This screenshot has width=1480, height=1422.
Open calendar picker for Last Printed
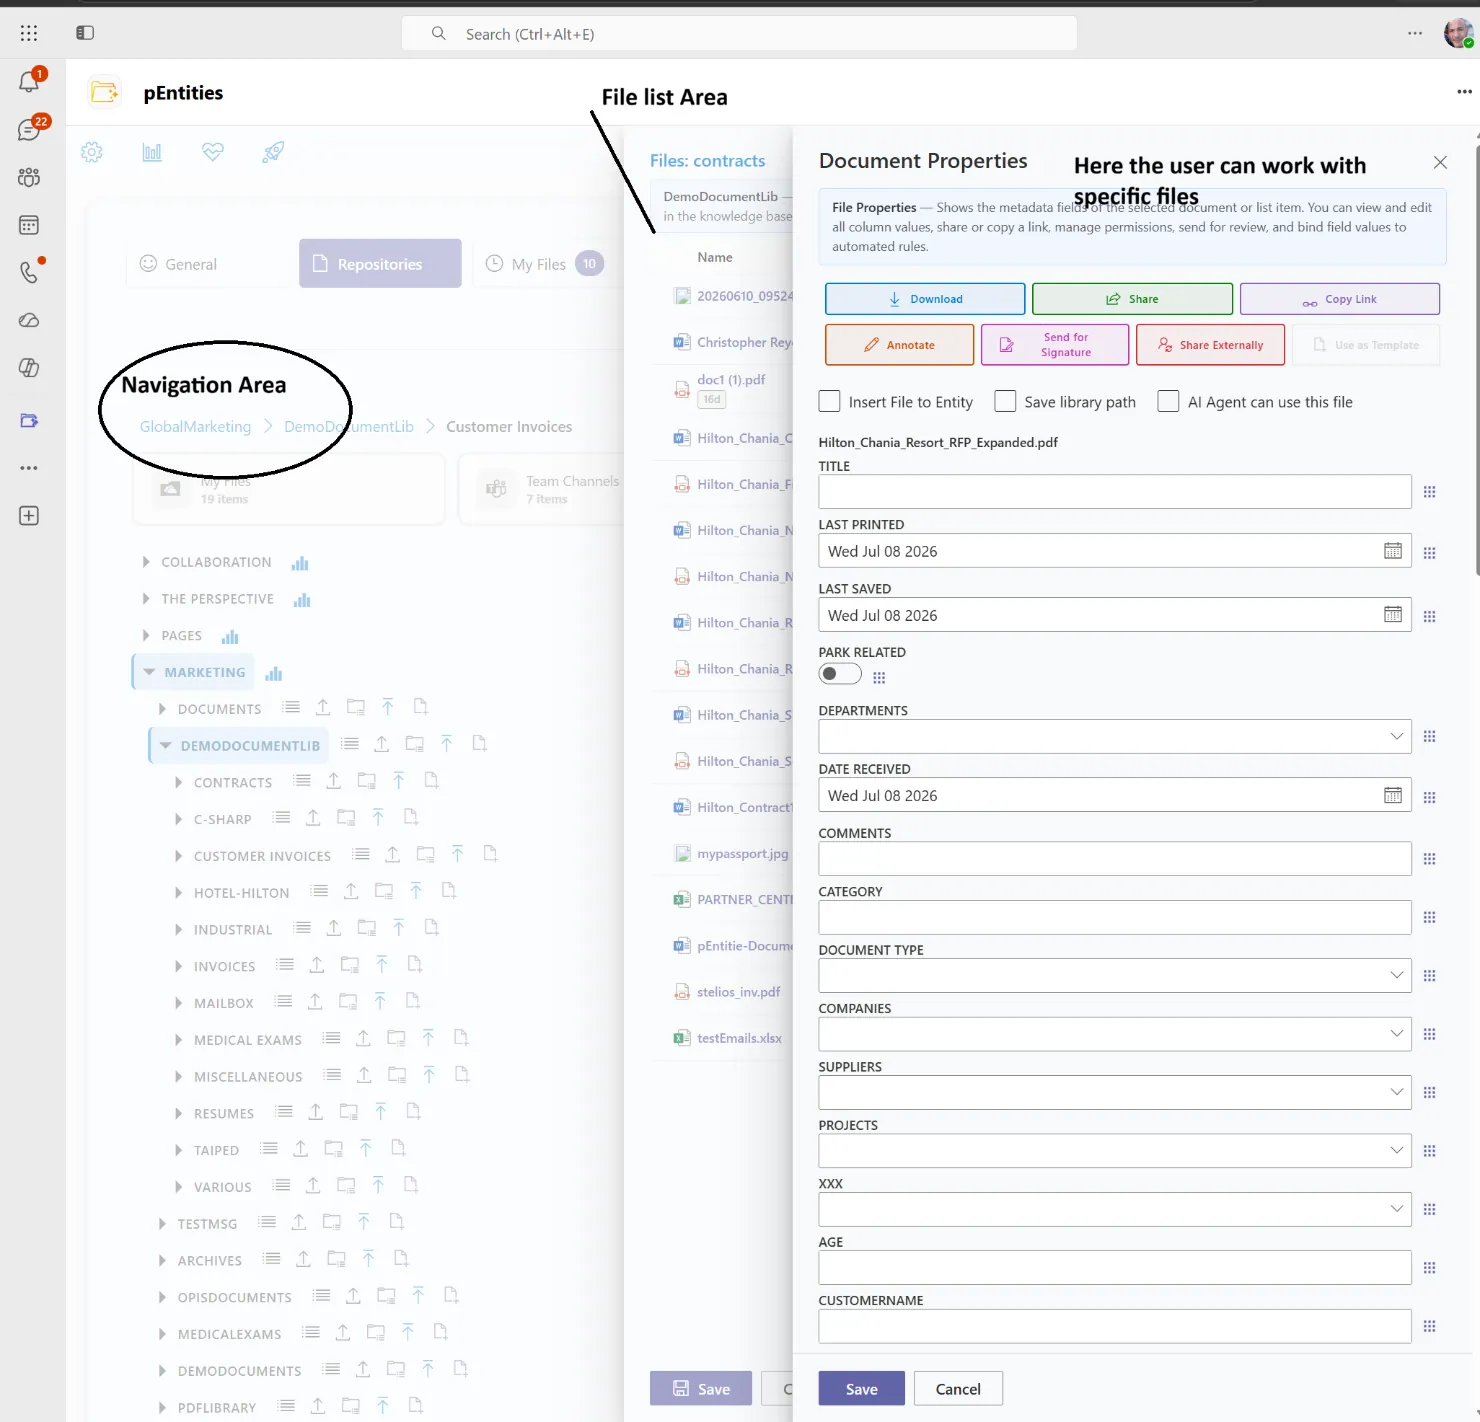pyautogui.click(x=1393, y=551)
